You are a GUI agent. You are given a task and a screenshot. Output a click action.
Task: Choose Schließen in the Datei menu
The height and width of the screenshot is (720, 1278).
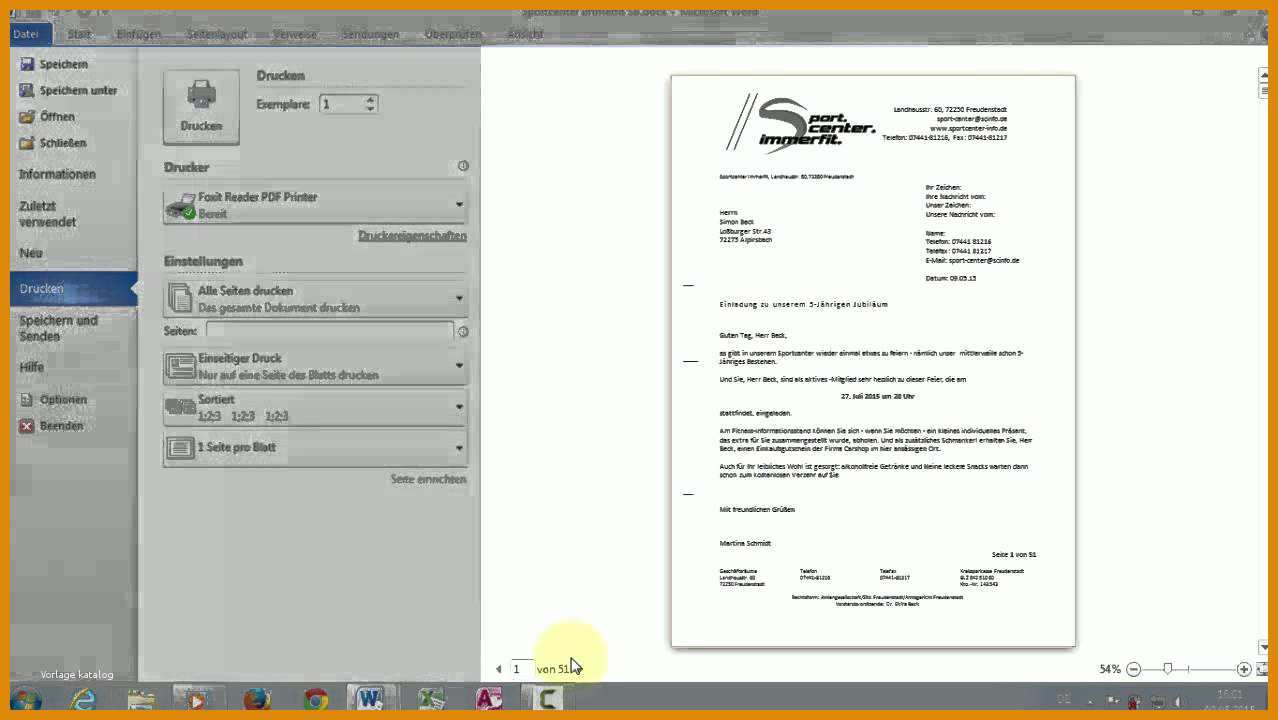point(53,142)
